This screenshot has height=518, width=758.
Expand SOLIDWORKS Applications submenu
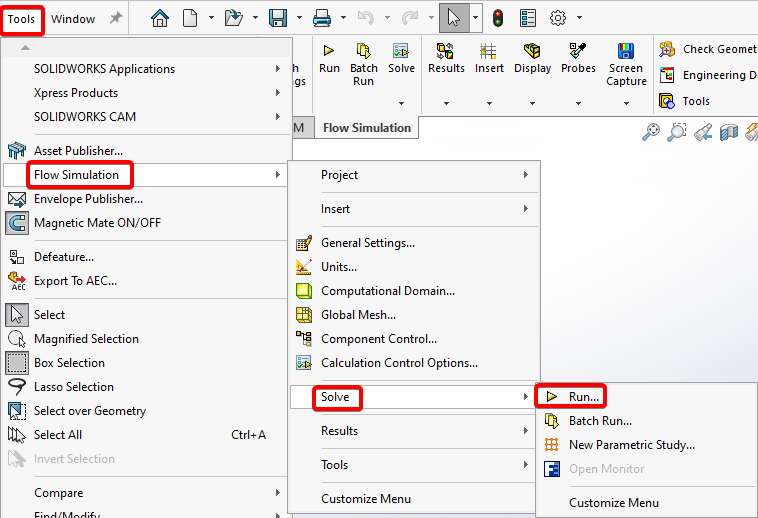[147, 69]
